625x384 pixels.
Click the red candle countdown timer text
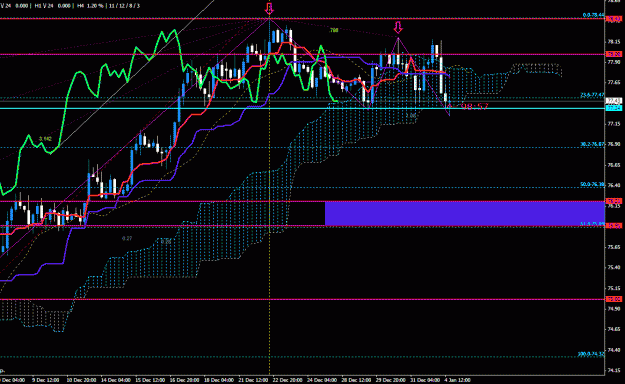(x=475, y=106)
